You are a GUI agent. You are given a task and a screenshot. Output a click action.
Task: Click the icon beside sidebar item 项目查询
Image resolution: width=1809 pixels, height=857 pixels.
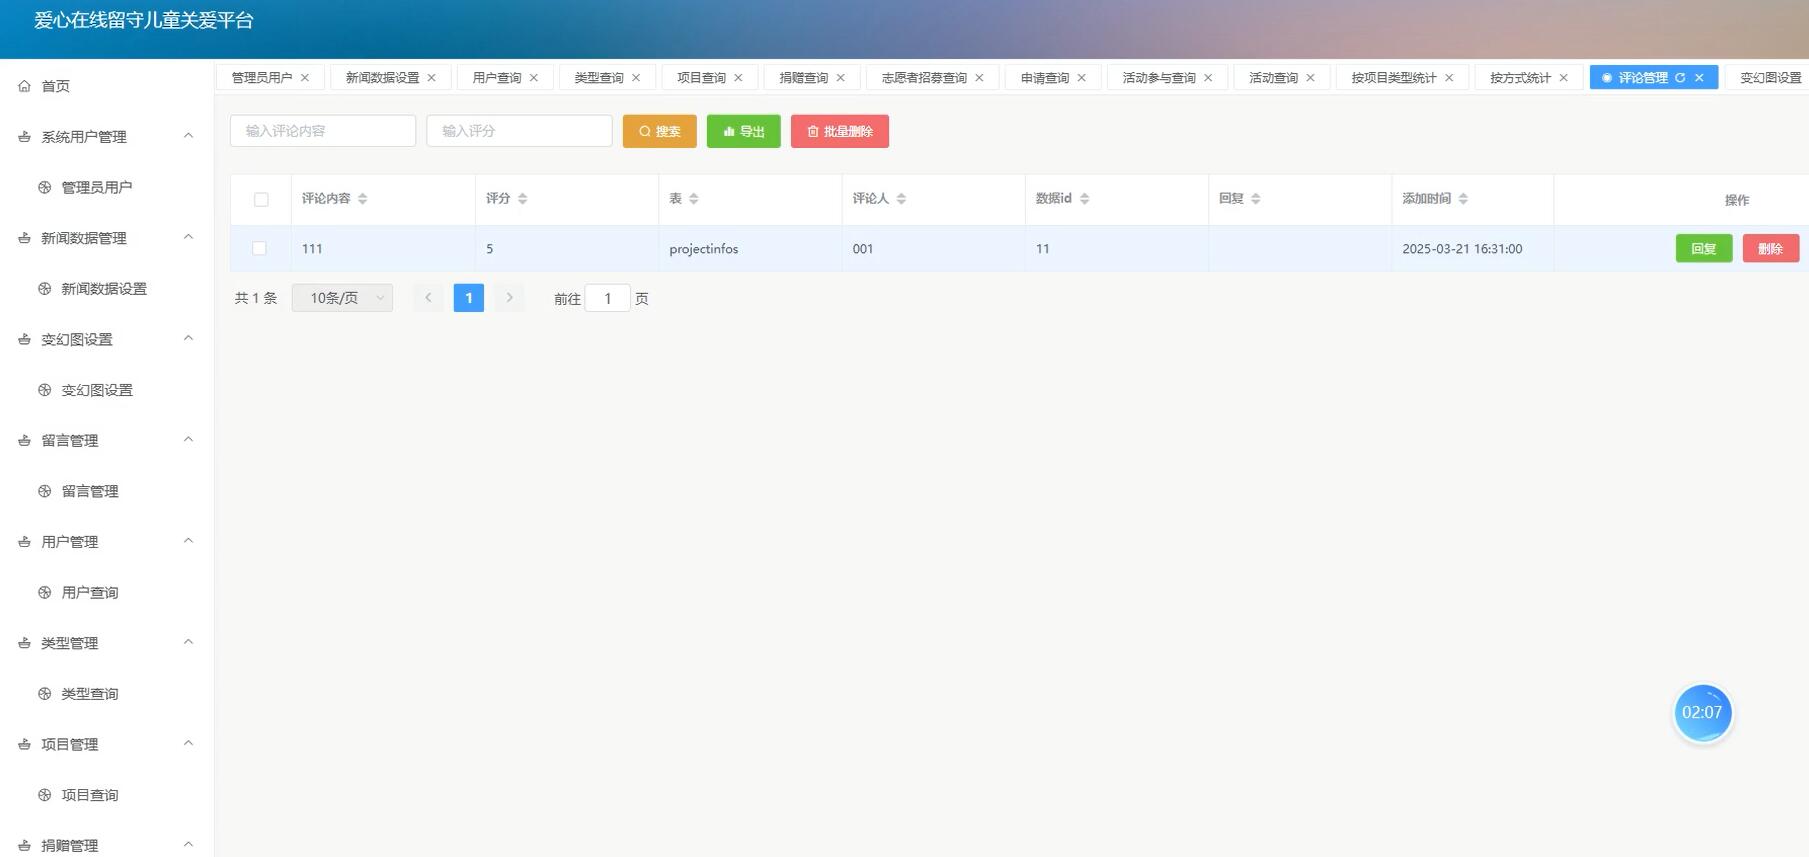point(44,795)
